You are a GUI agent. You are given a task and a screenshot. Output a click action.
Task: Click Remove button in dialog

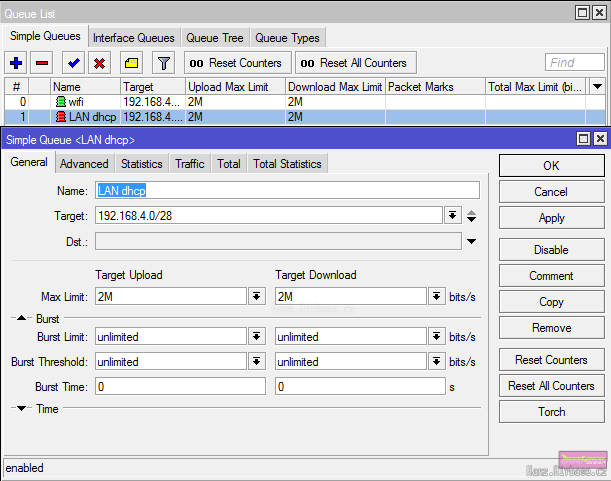[552, 328]
